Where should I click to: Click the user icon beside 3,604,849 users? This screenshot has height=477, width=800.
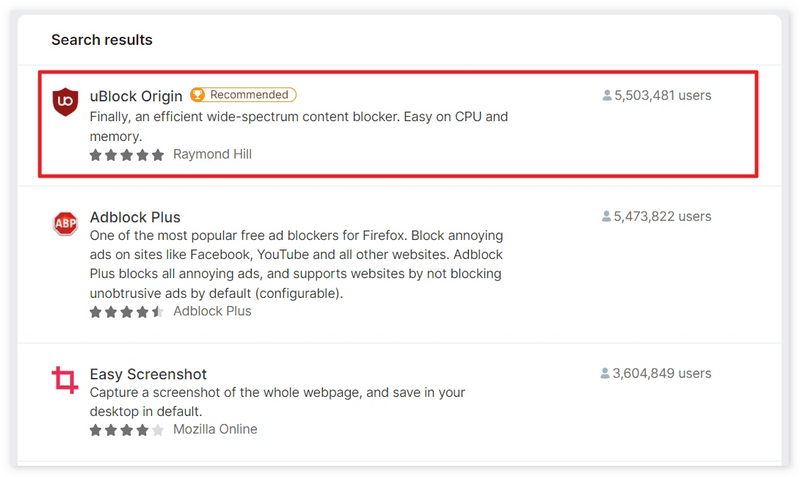tap(606, 373)
